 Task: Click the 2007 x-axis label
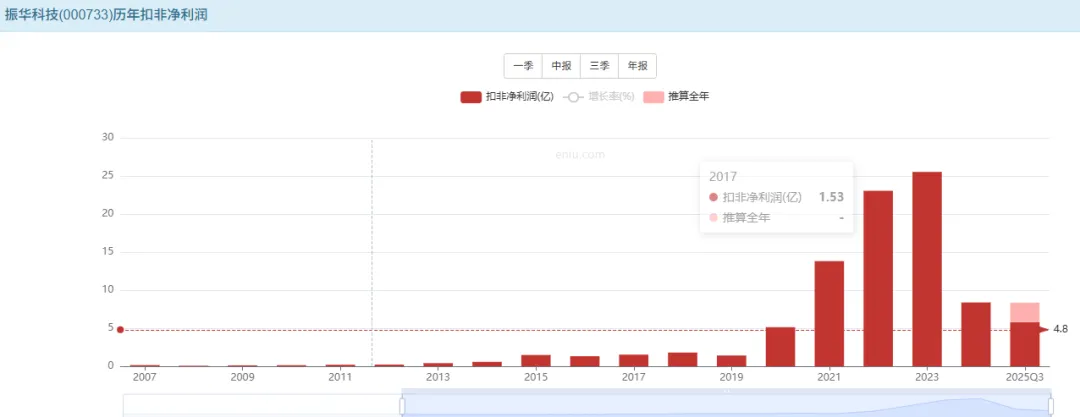[x=145, y=378]
